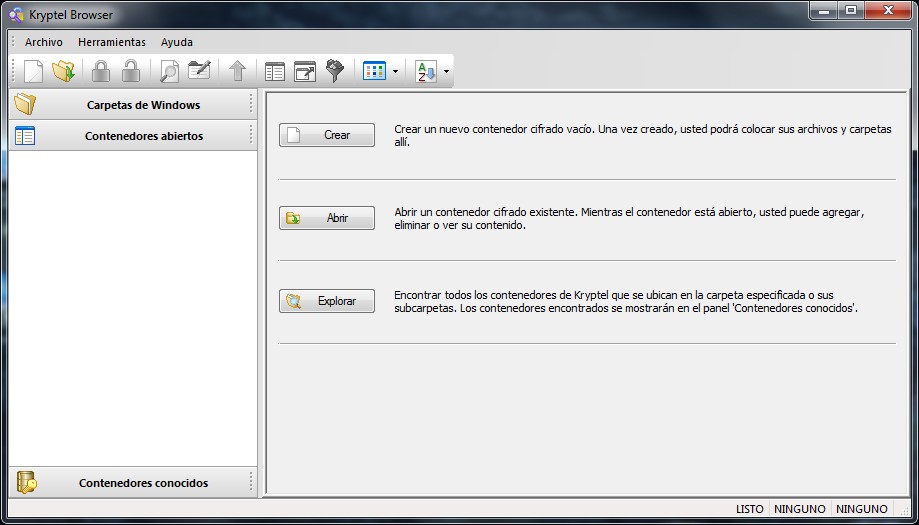Expand the Carpetas de Windows panel
This screenshot has width=919, height=525.
[133, 105]
